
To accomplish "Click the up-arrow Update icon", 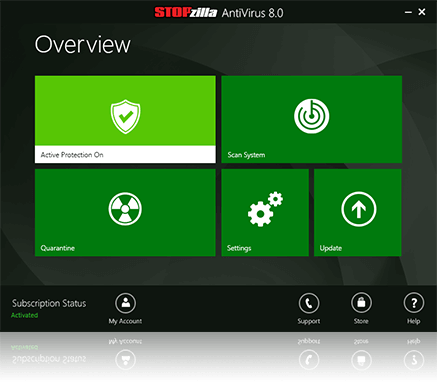I will point(359,209).
